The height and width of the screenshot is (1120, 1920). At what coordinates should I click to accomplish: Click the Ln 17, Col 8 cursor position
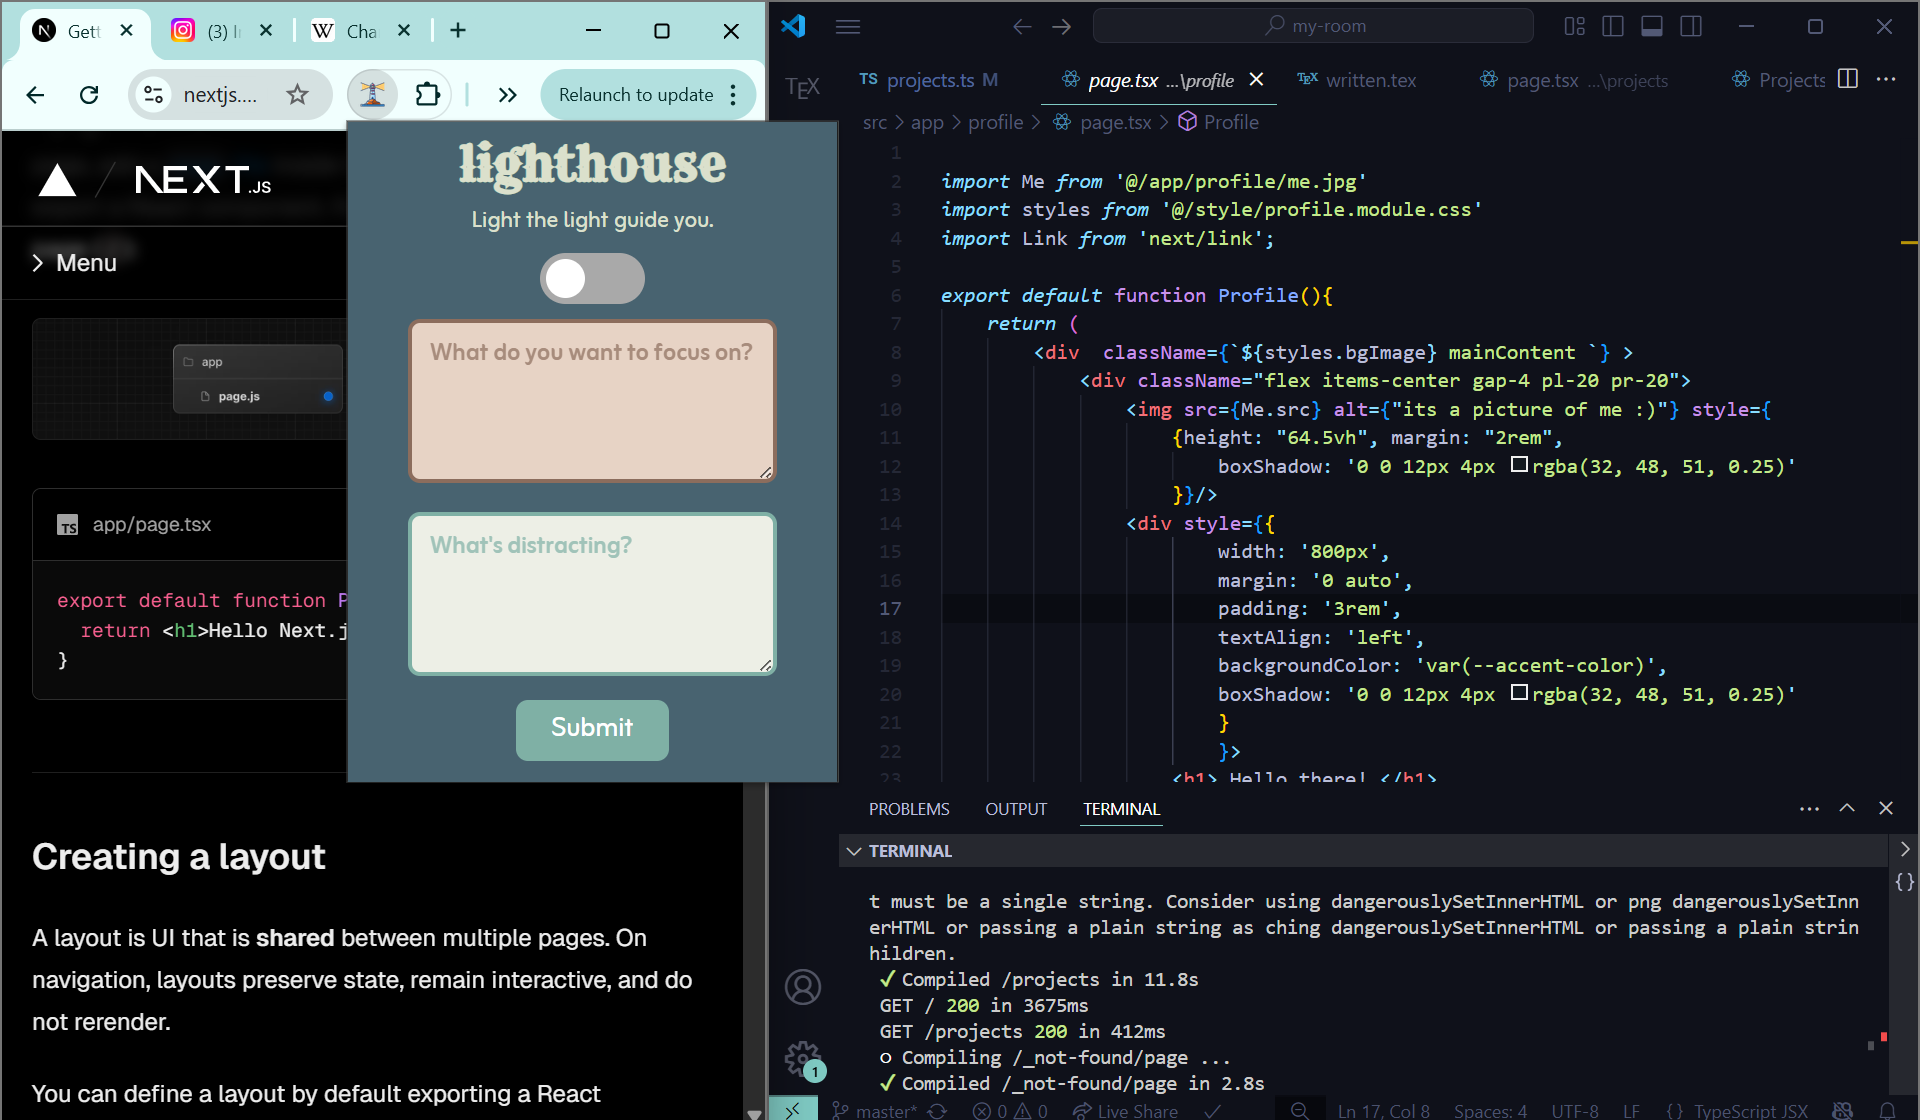[x=1383, y=1111]
